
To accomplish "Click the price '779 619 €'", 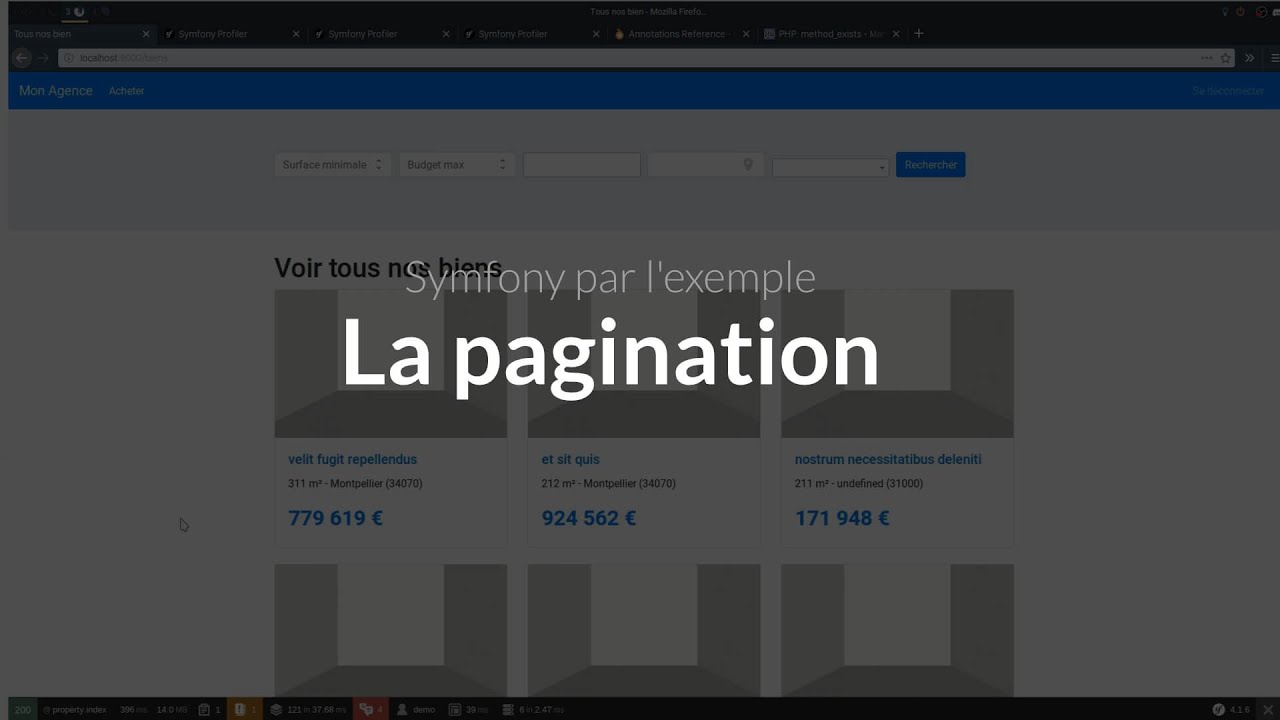I will pos(336,518).
